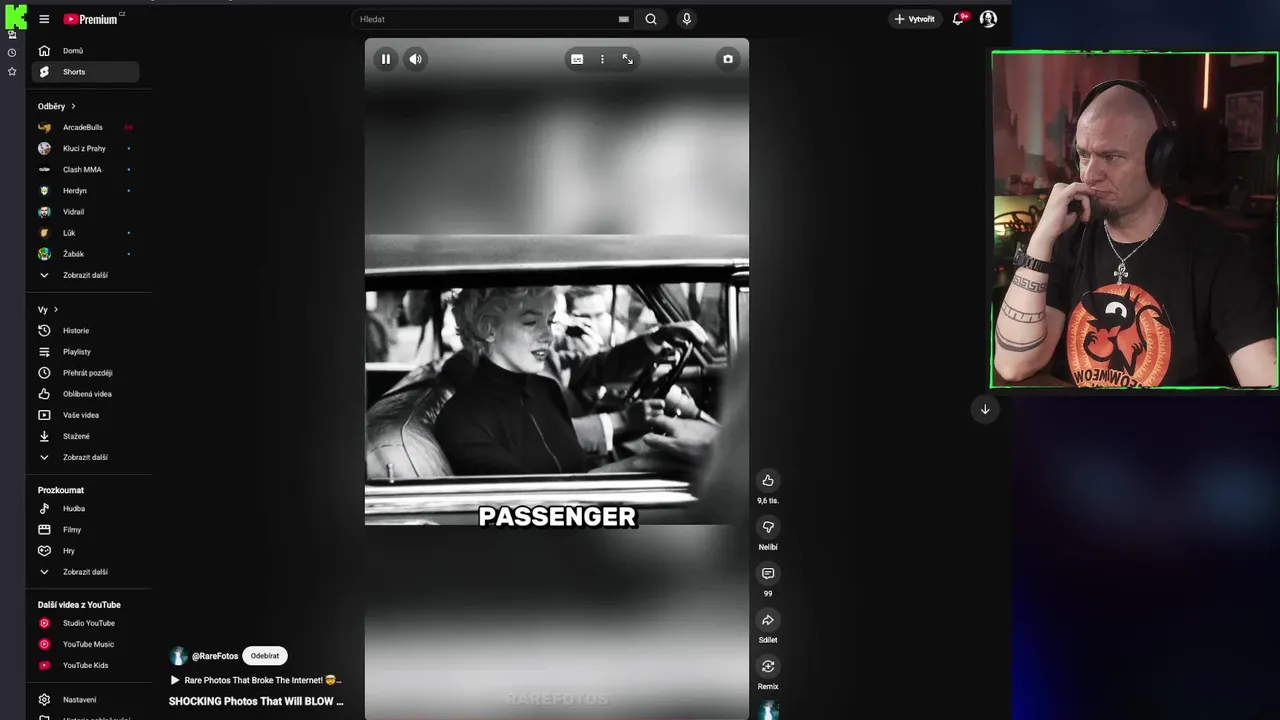Expand the Vy section header
The width and height of the screenshot is (1280, 720).
pyautogui.click(x=48, y=310)
